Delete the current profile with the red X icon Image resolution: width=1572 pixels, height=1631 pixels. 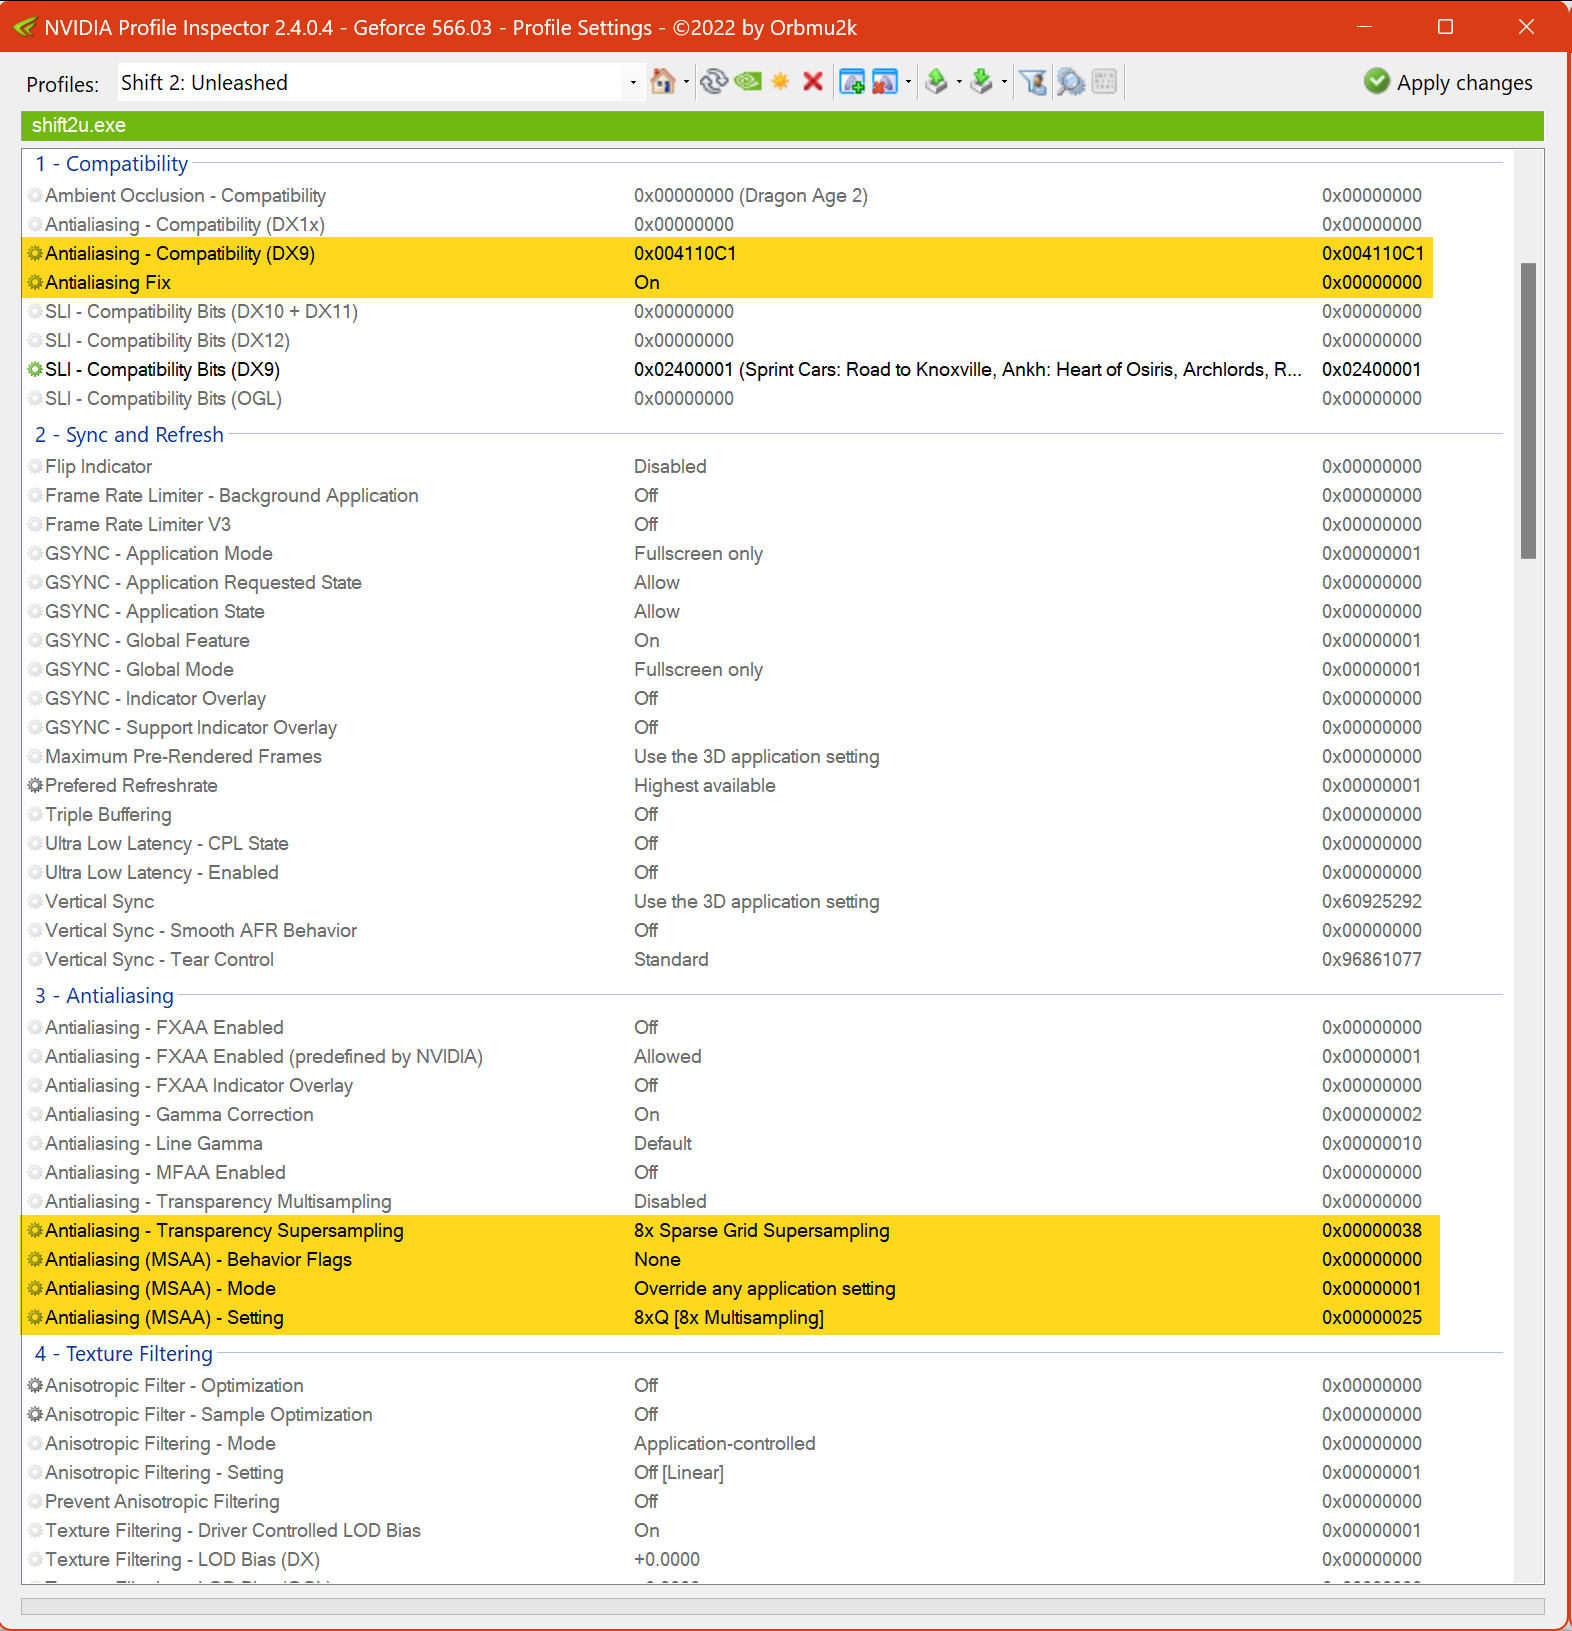813,82
